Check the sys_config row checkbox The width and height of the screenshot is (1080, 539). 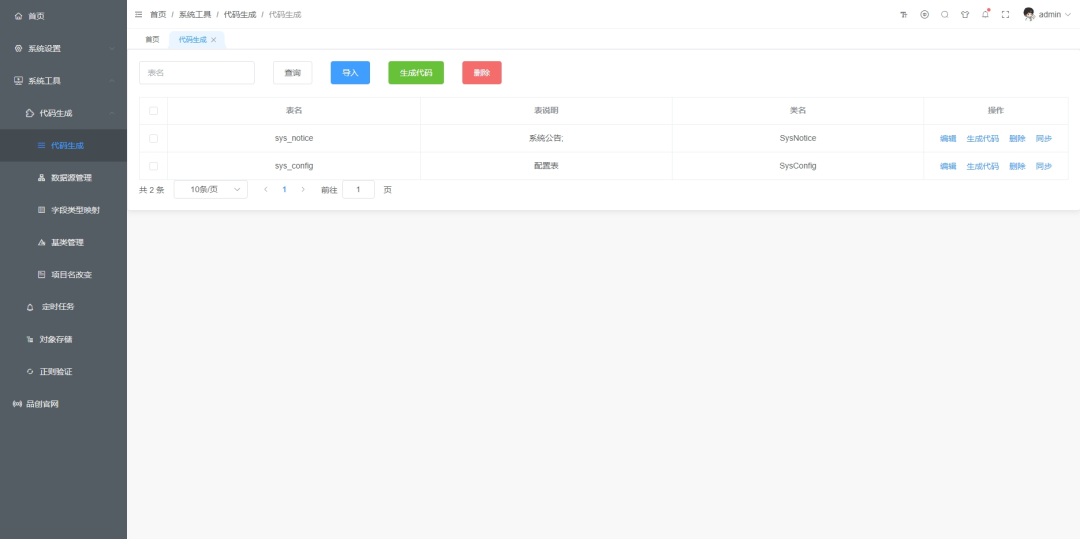click(153, 166)
